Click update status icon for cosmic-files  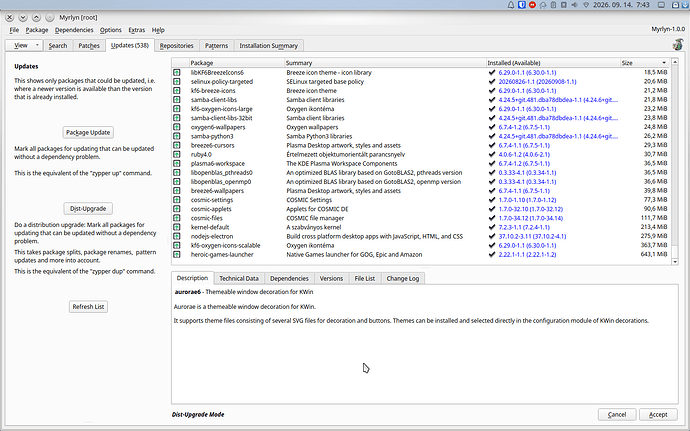point(176,218)
